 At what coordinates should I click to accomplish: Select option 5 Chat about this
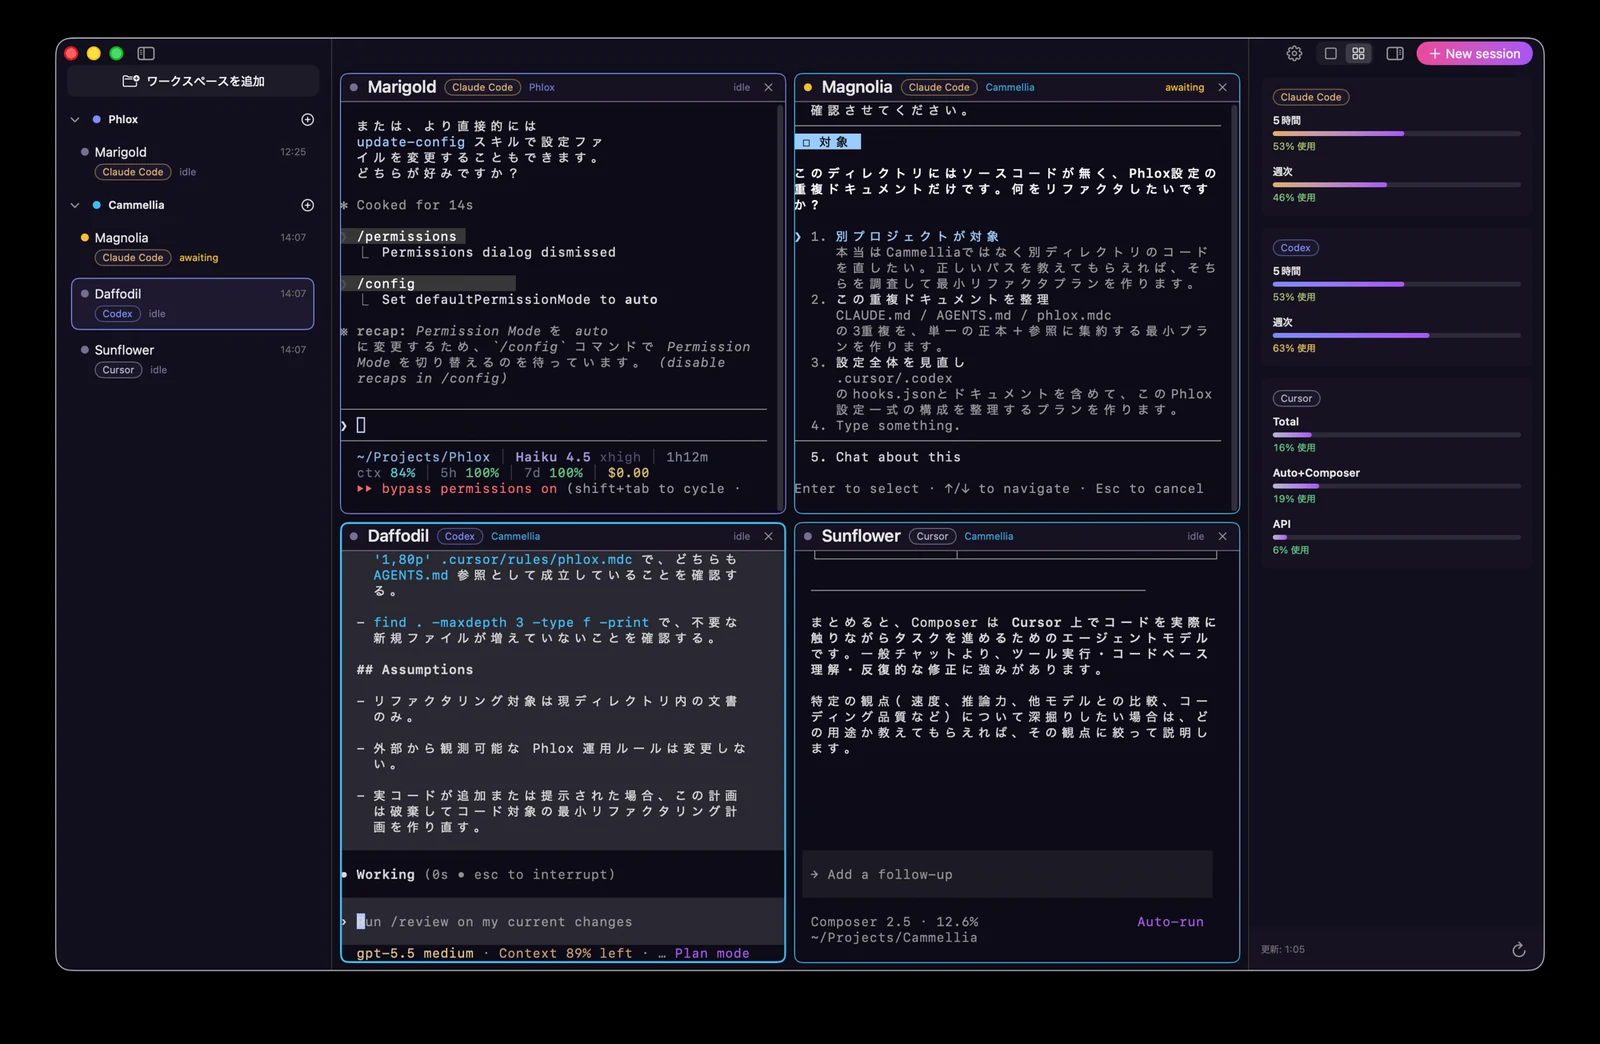click(x=898, y=457)
